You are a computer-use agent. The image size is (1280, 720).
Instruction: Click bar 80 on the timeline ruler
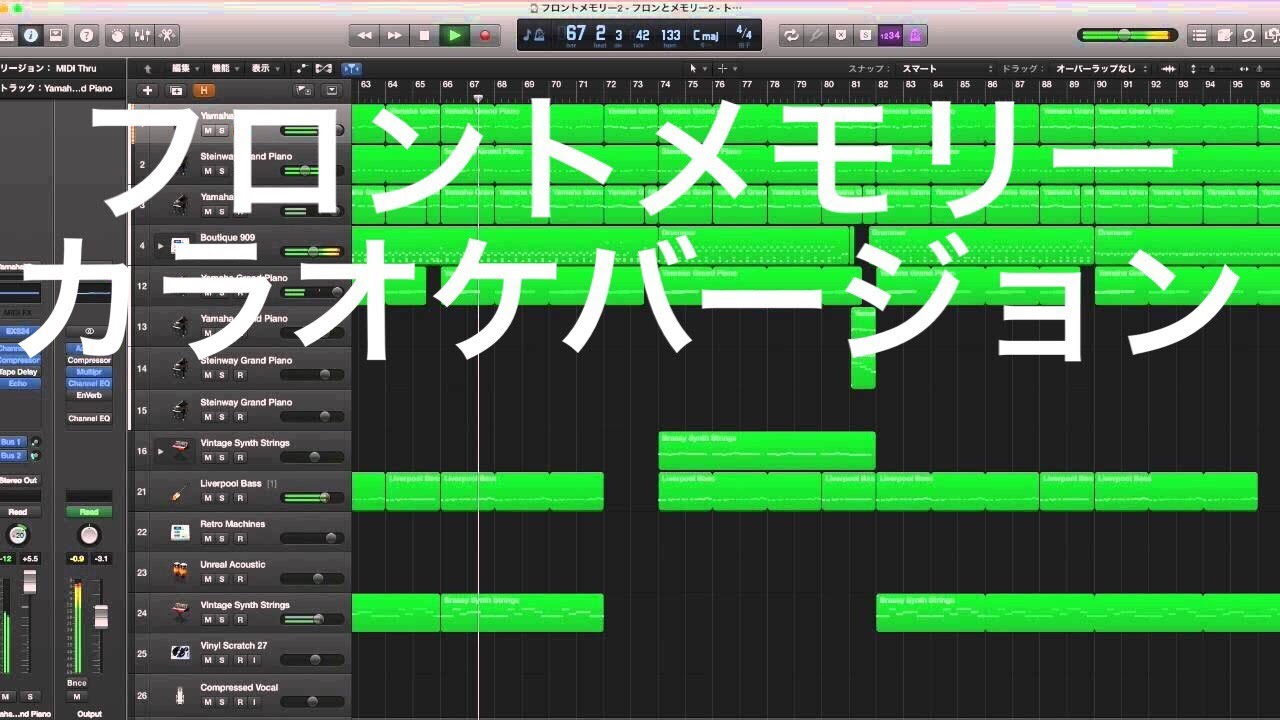click(x=829, y=85)
